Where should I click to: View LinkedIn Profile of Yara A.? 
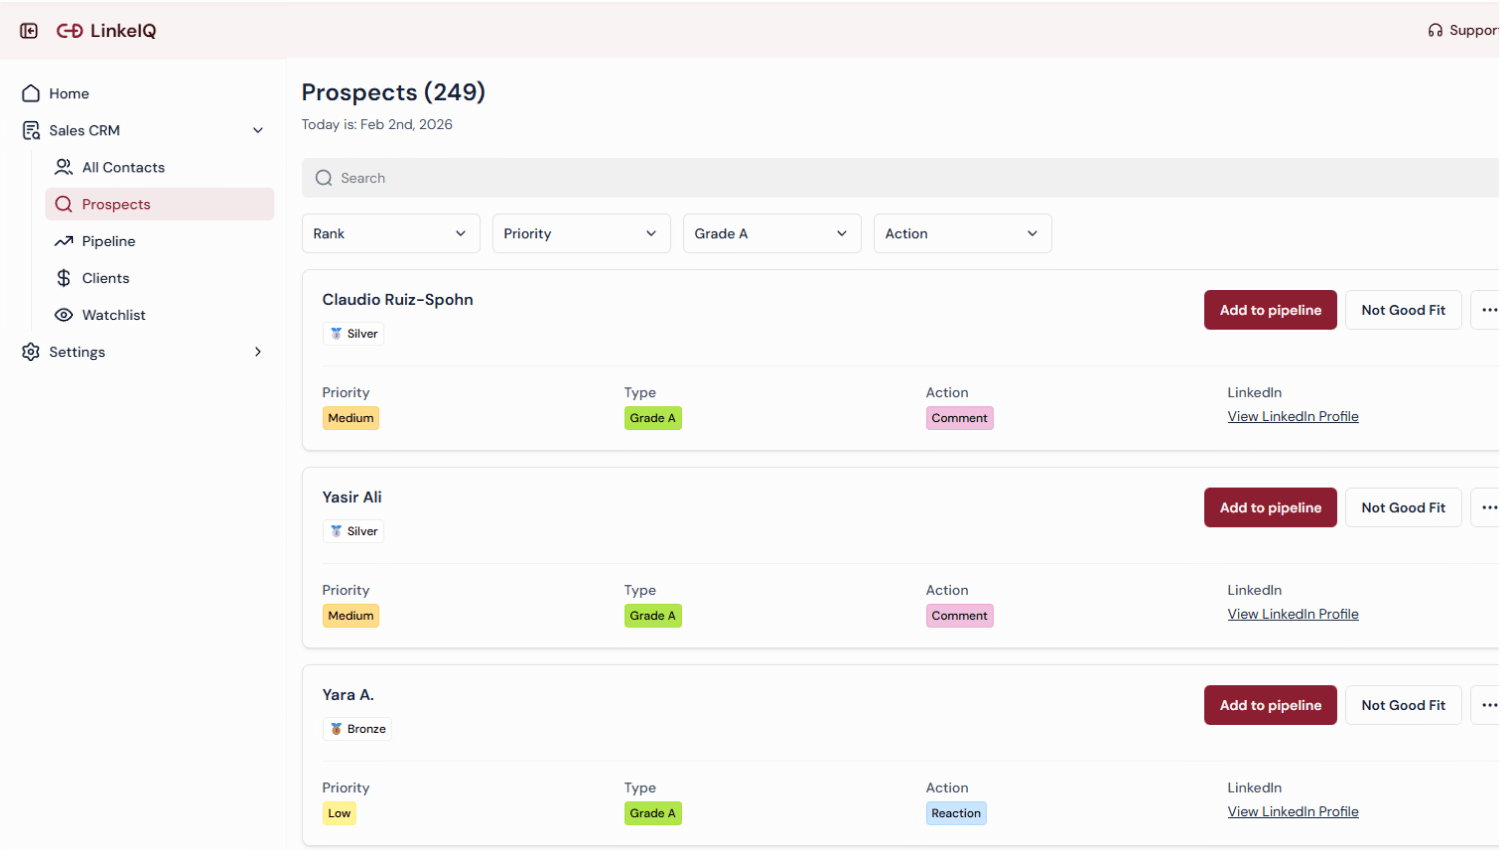(x=1292, y=812)
